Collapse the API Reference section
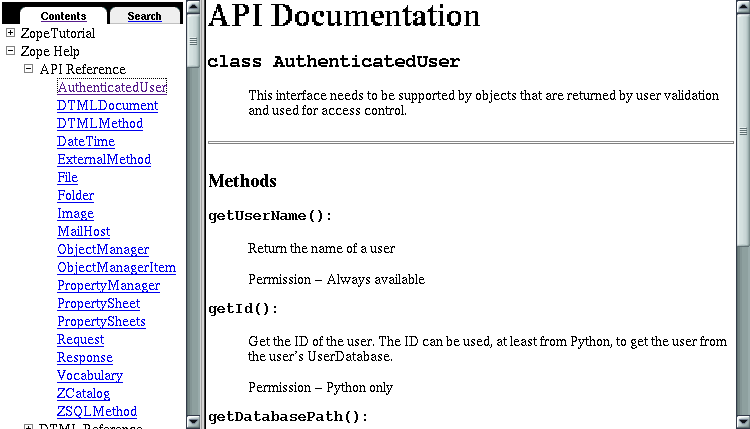 [x=29, y=70]
